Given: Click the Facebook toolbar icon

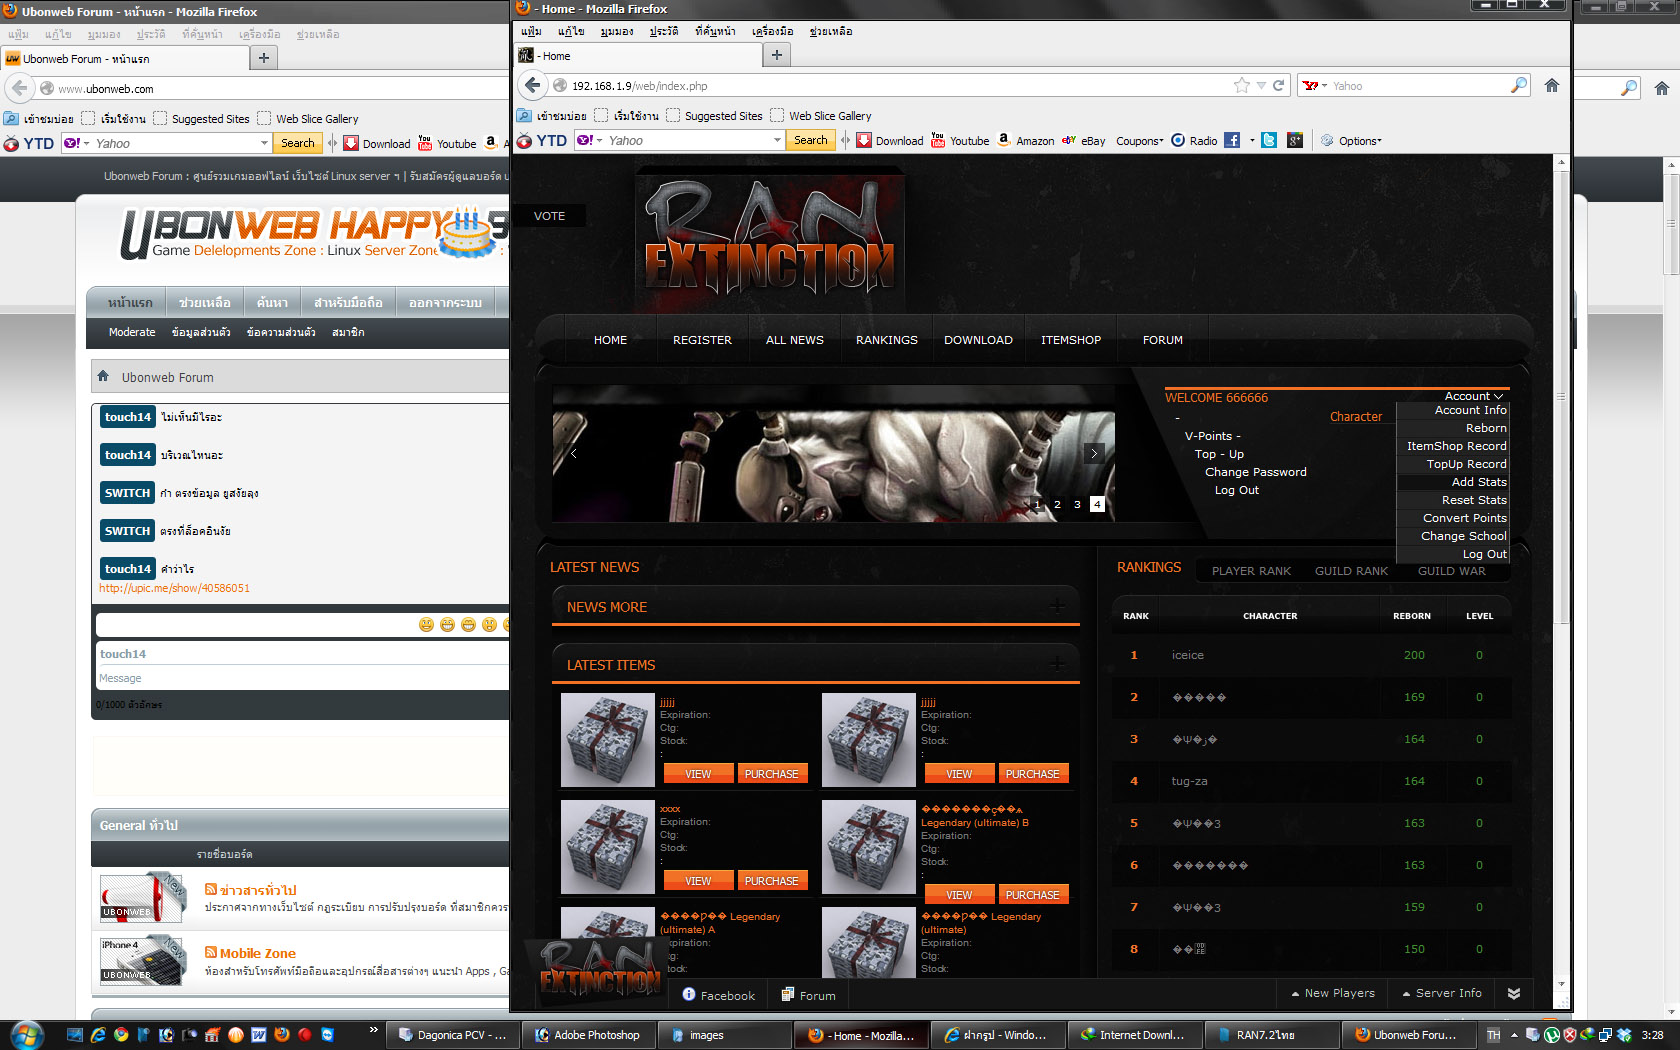Looking at the screenshot, I should (x=1232, y=141).
